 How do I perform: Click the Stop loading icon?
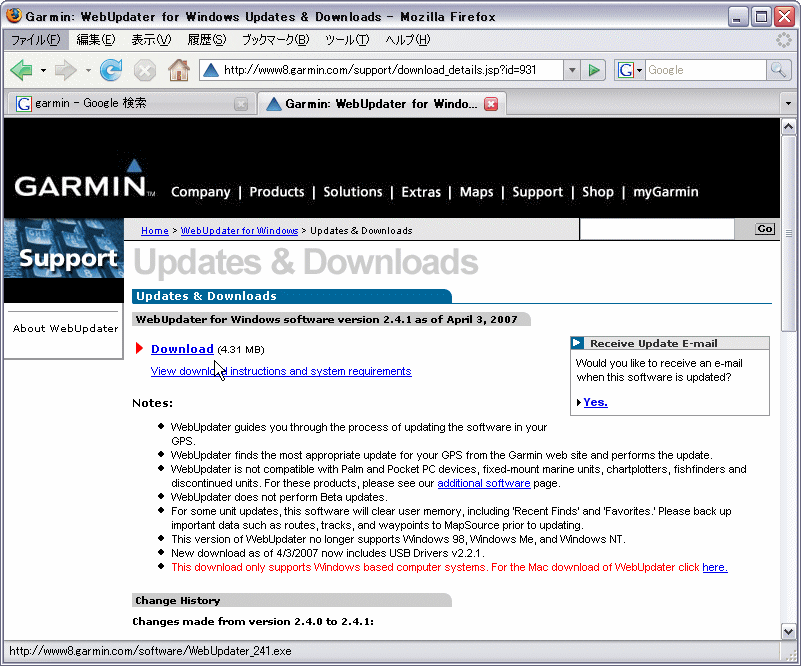pyautogui.click(x=145, y=70)
